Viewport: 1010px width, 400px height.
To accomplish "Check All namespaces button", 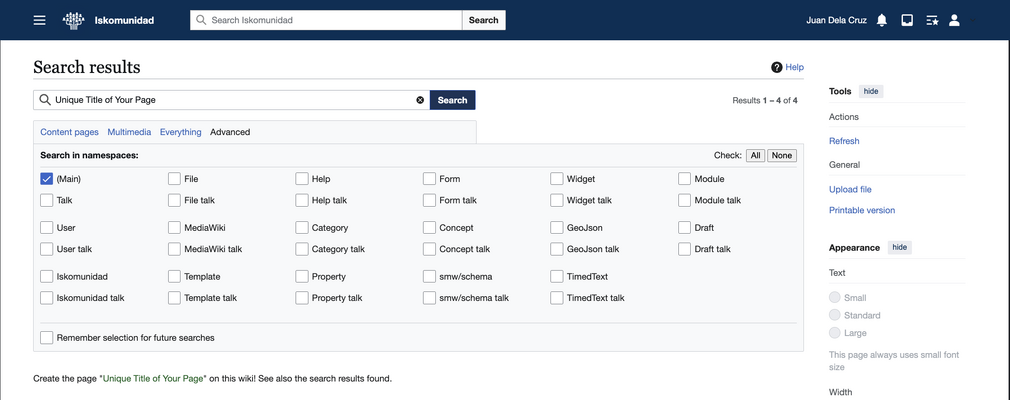I will [x=756, y=155].
